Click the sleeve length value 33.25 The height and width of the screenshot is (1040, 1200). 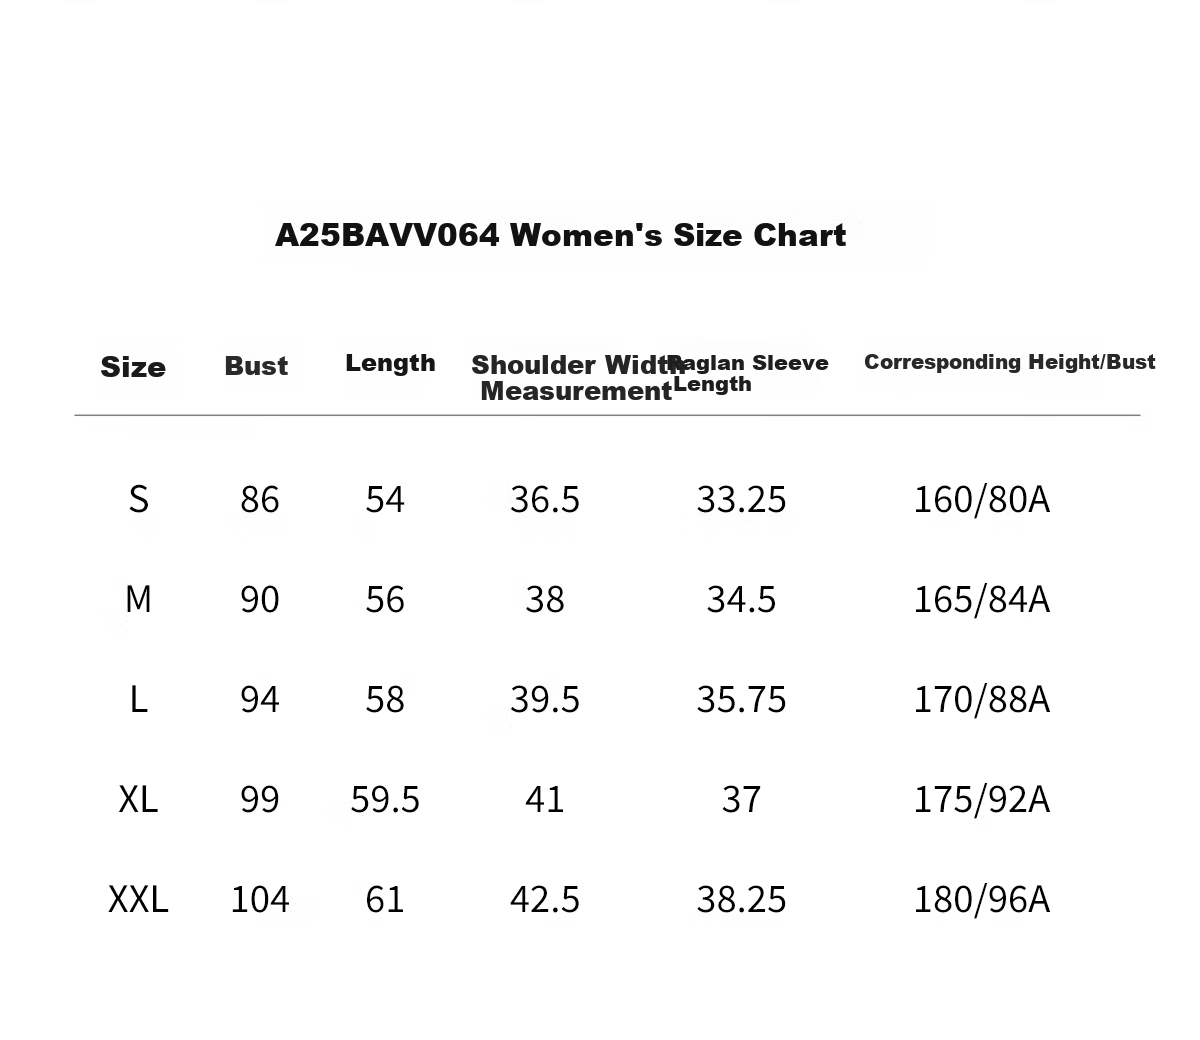pyautogui.click(x=742, y=499)
